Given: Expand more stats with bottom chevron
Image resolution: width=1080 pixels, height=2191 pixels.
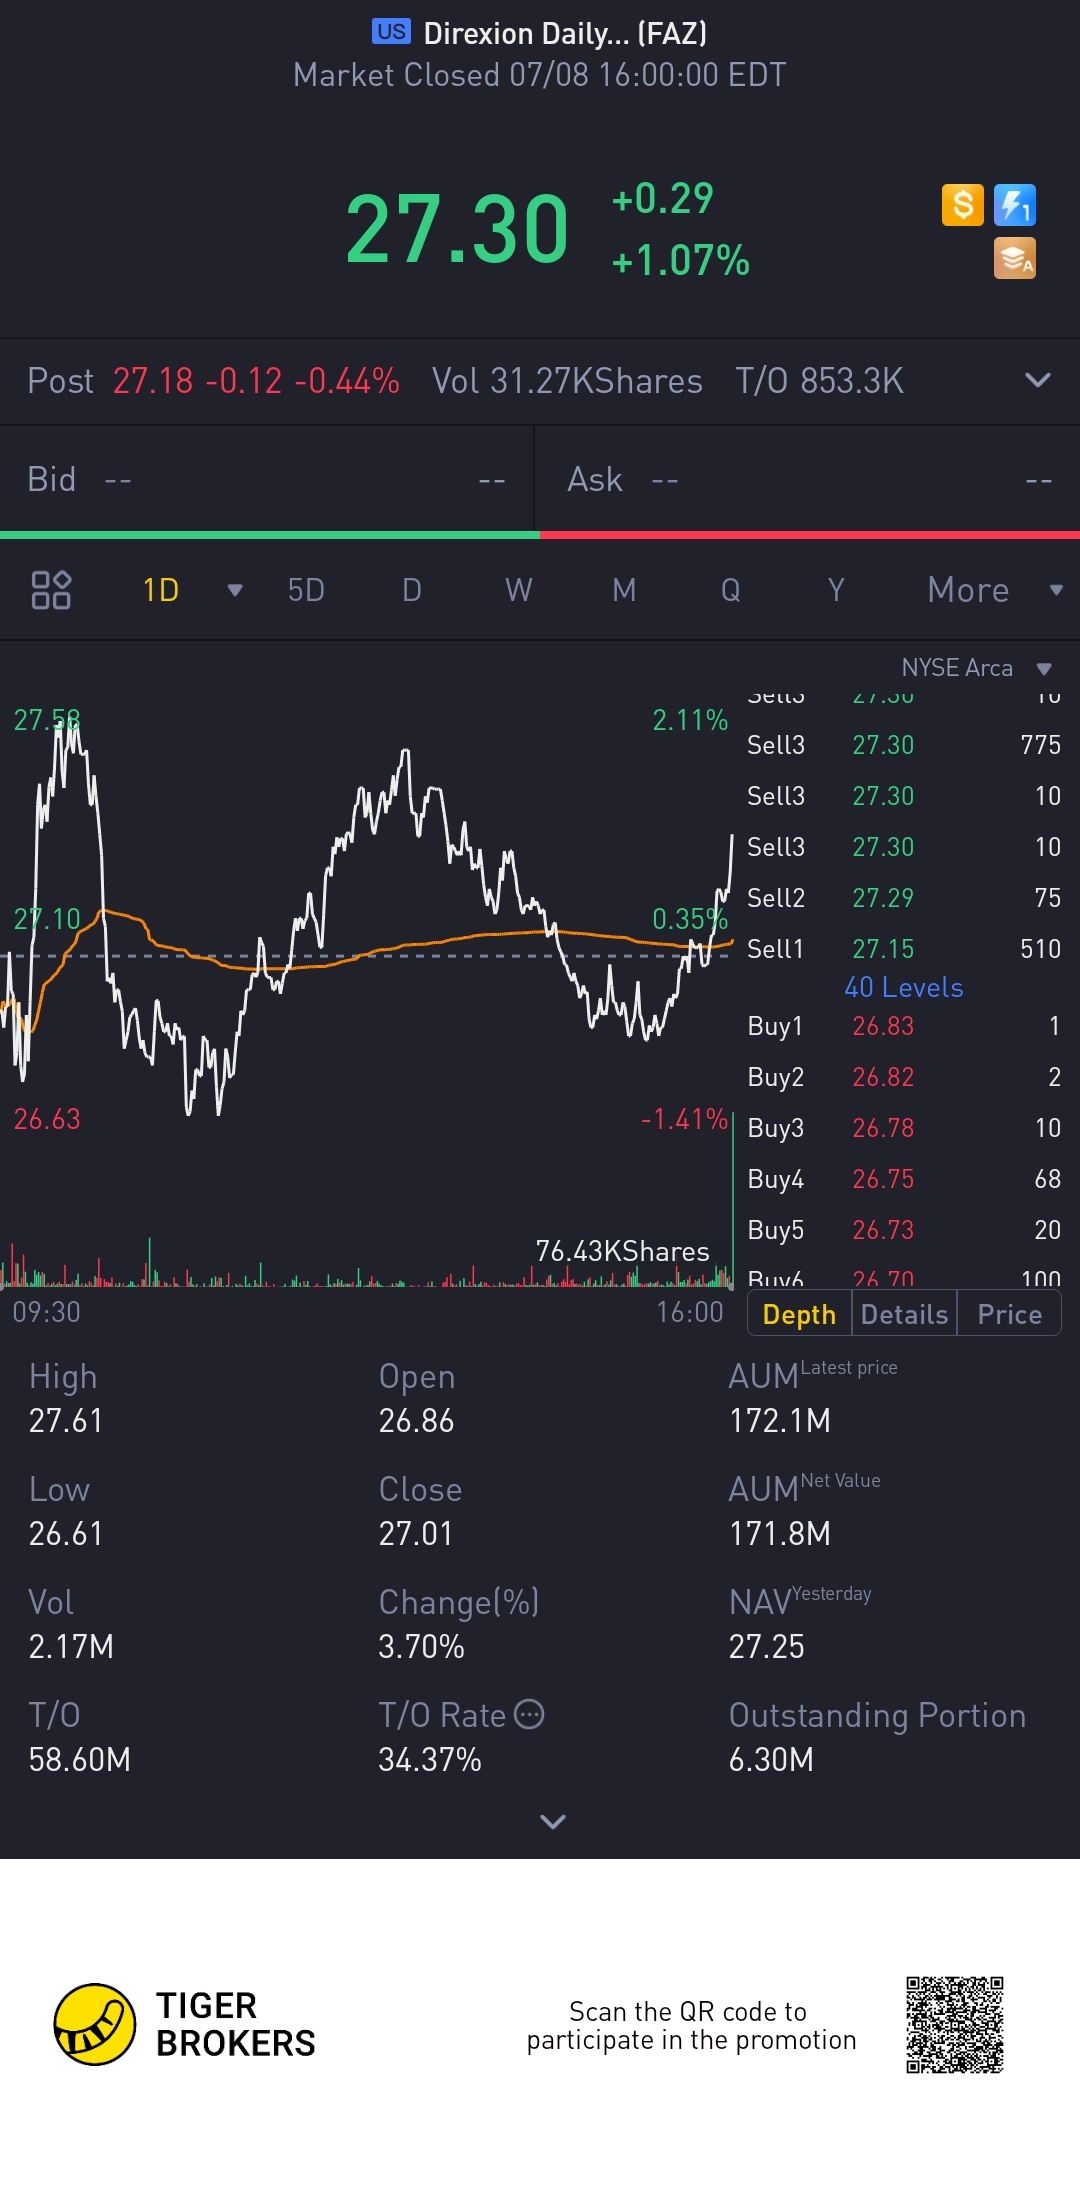Looking at the screenshot, I should 552,1821.
